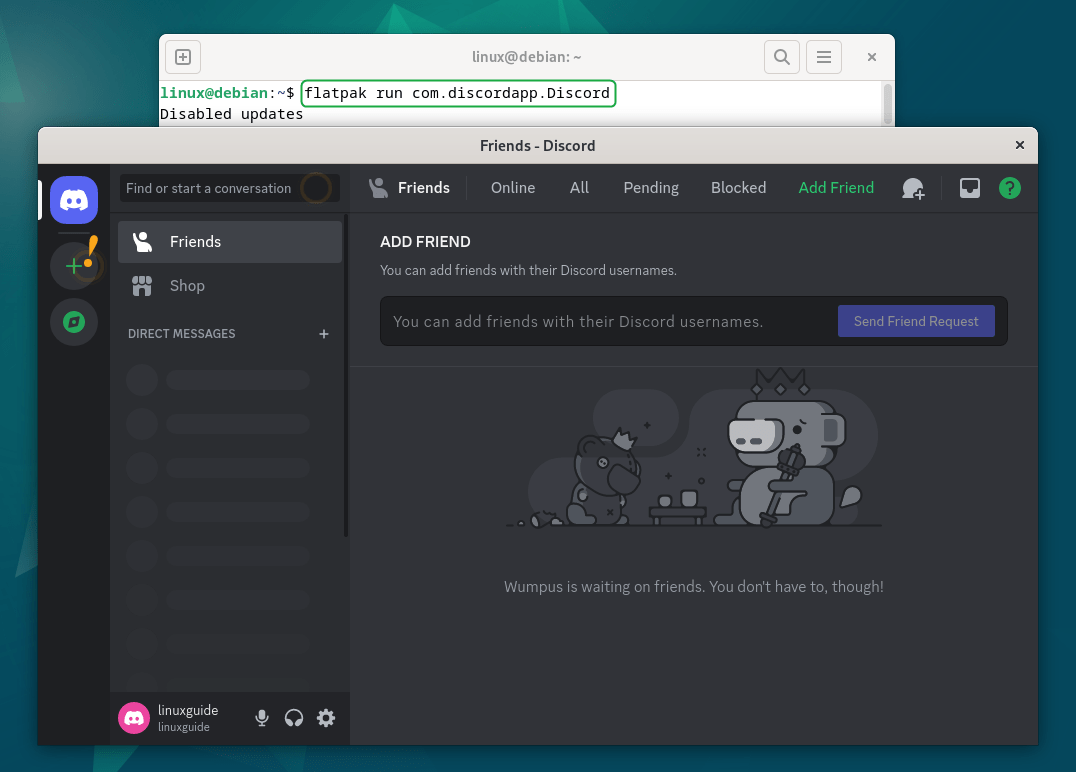The height and width of the screenshot is (772, 1076).
Task: Toggle microphone mute
Action: point(262,718)
